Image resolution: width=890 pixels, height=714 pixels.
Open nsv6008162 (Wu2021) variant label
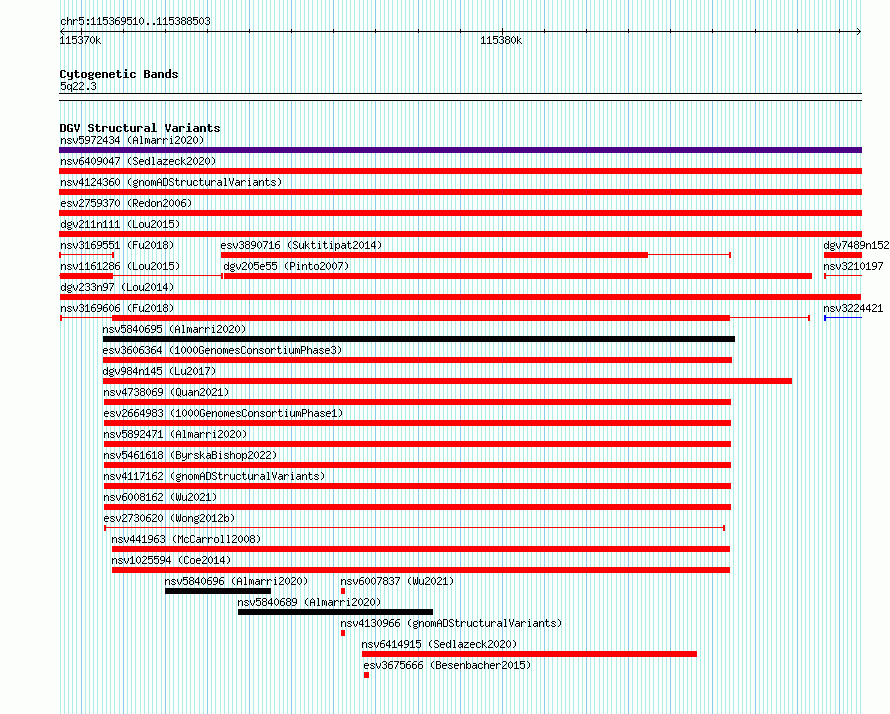tap(160, 497)
